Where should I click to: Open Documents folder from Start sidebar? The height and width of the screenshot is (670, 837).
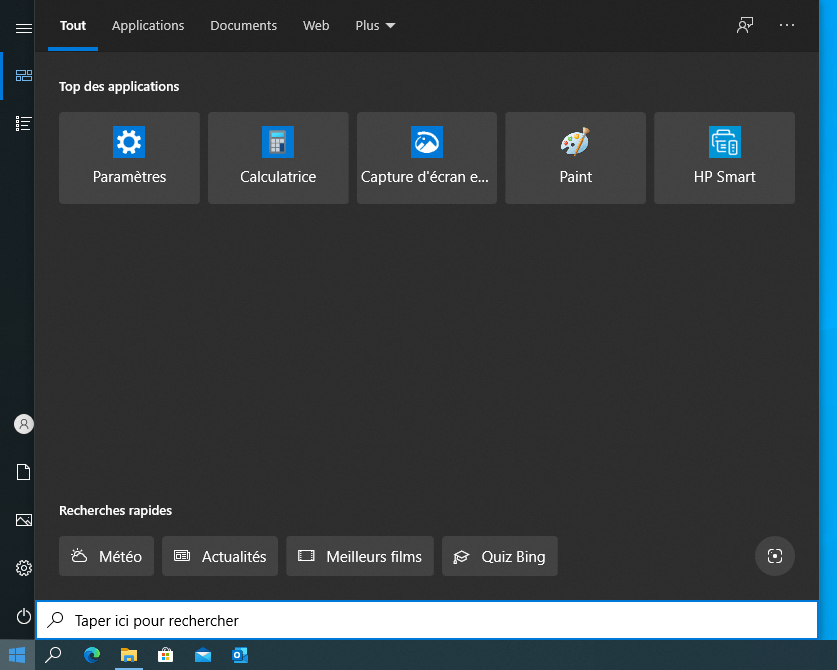click(x=23, y=472)
